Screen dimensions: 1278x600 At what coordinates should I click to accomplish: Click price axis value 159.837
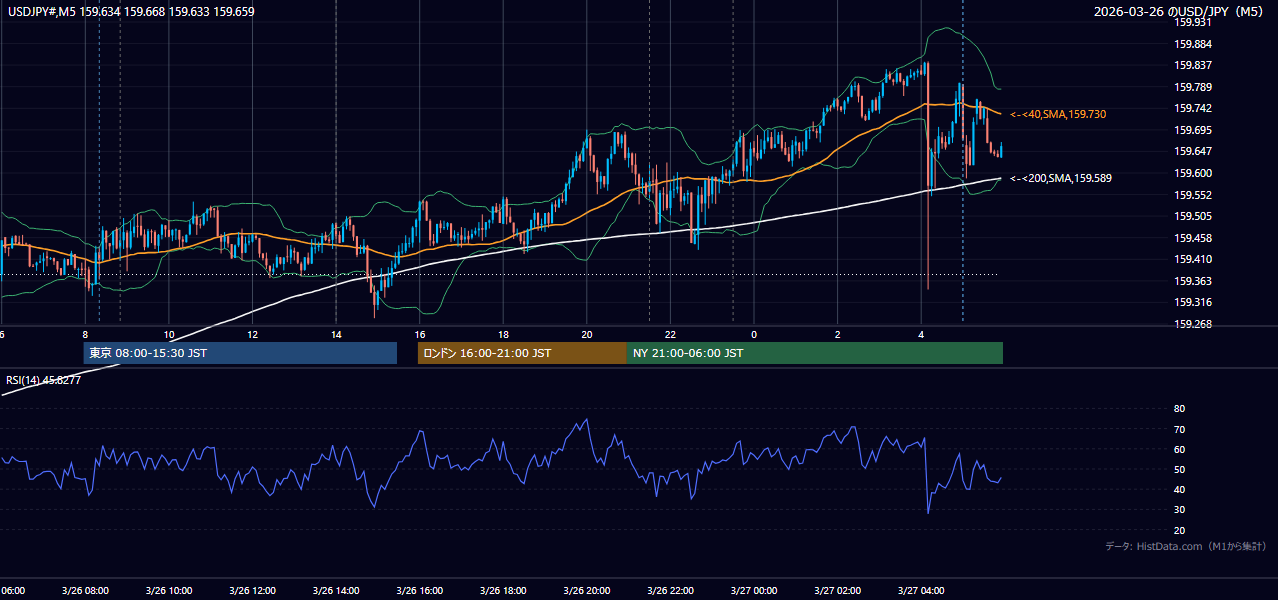tap(1193, 65)
